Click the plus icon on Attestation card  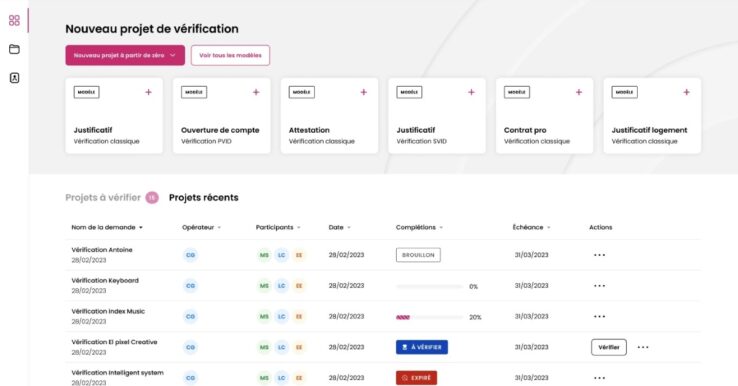tap(364, 92)
